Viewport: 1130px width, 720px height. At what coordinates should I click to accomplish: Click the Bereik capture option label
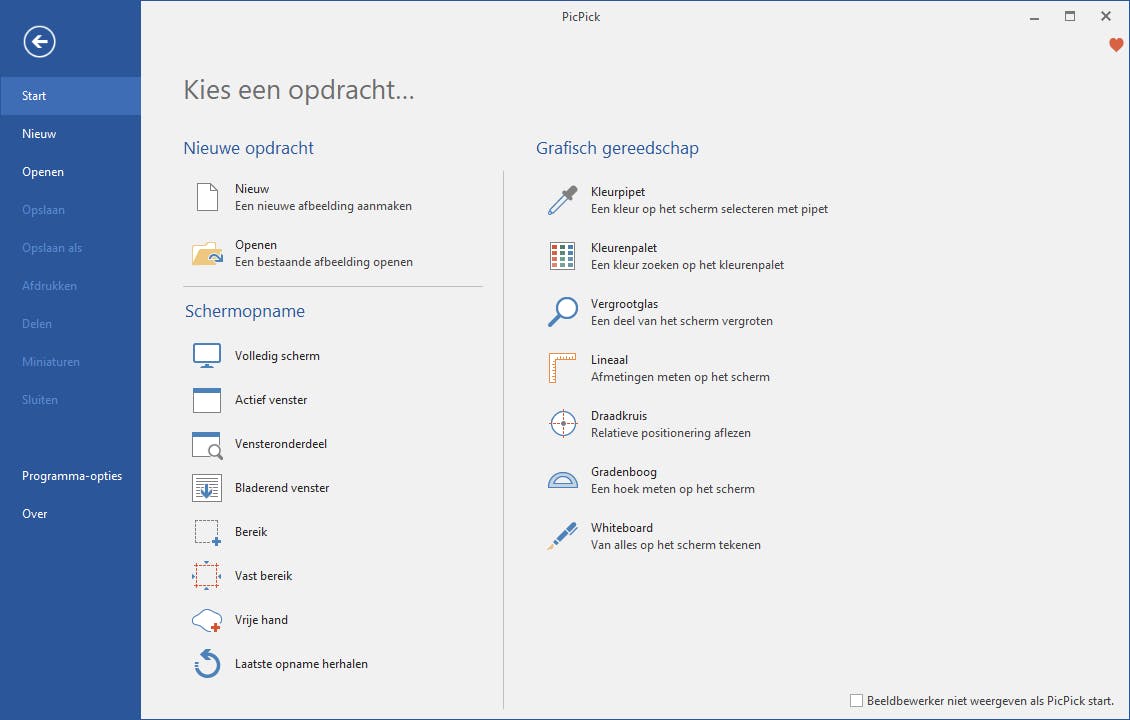click(x=251, y=532)
